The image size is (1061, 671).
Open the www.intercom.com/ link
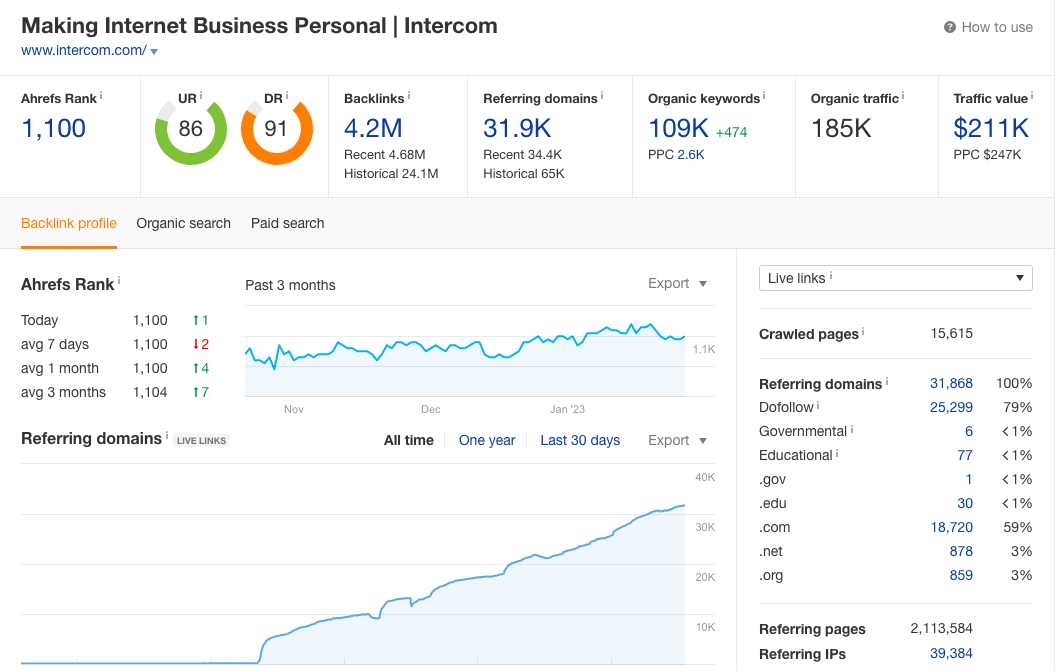[83, 50]
